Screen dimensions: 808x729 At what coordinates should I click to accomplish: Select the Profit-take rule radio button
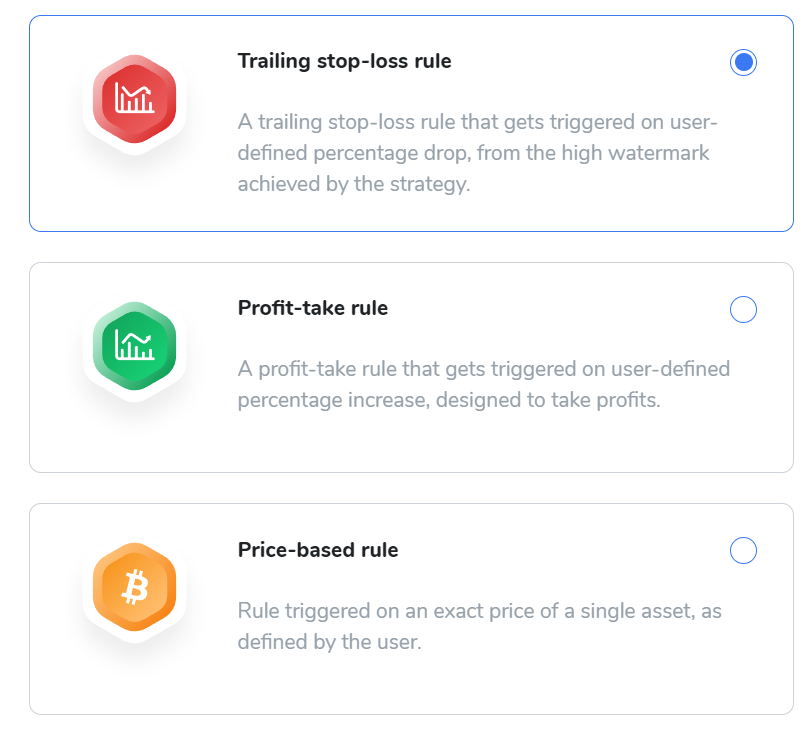(743, 309)
